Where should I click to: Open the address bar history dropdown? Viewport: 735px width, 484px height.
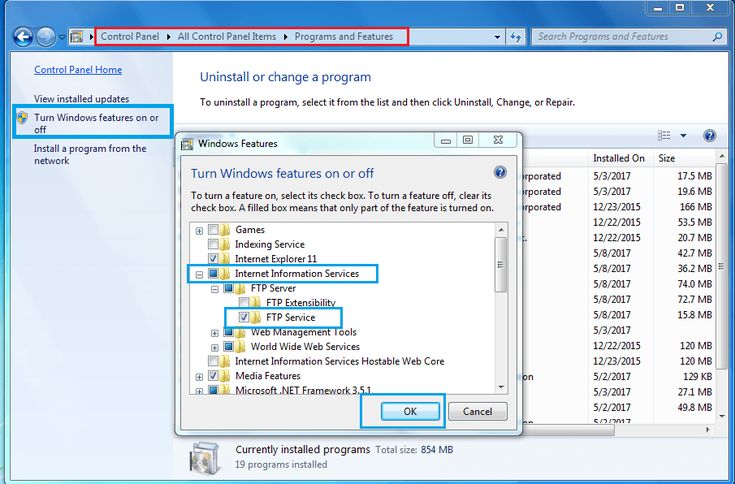(497, 37)
